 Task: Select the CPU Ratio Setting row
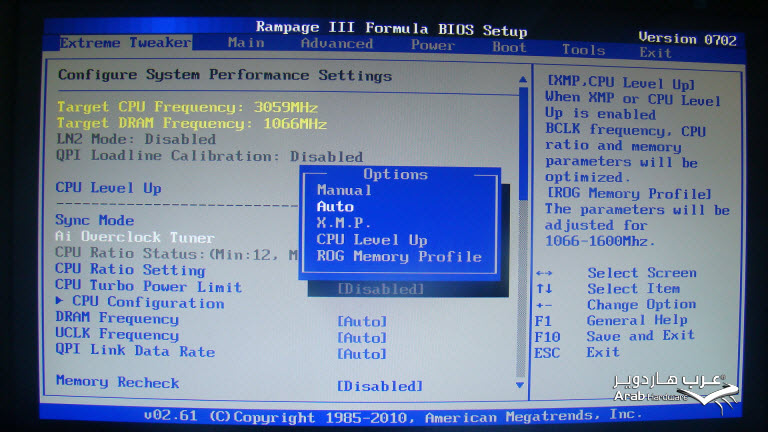[130, 269]
